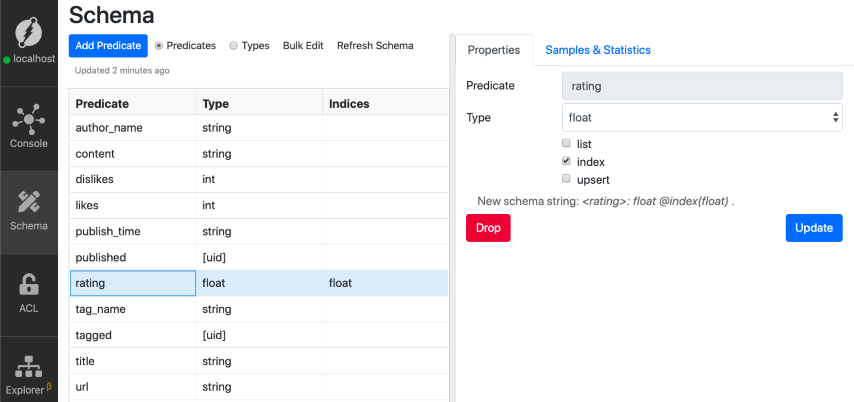Click the [uid] type cell for tagged
The width and height of the screenshot is (854, 402).
click(x=259, y=335)
